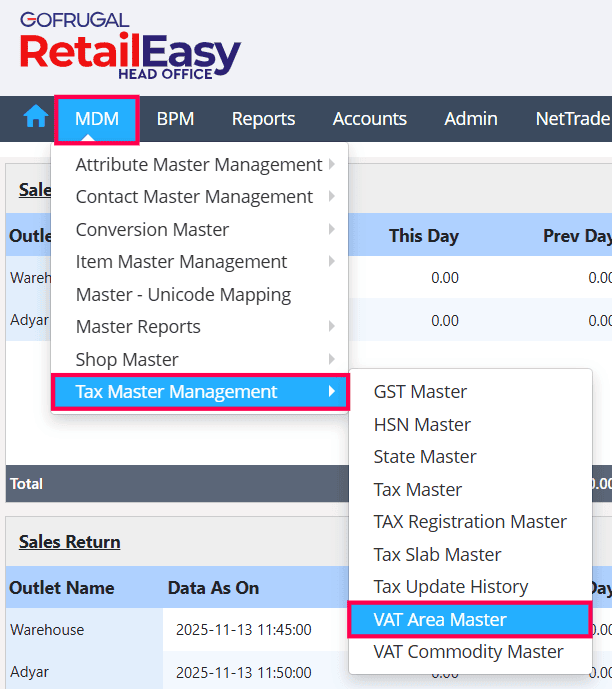Viewport: 612px width, 689px height.
Task: Open State Master
Action: (x=471, y=457)
